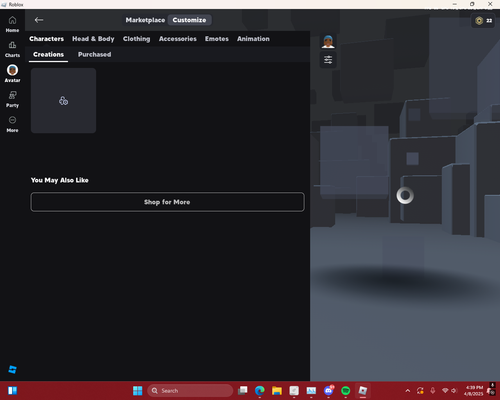The width and height of the screenshot is (500, 400).
Task: Switch to Marketplace
Action: coord(145,20)
